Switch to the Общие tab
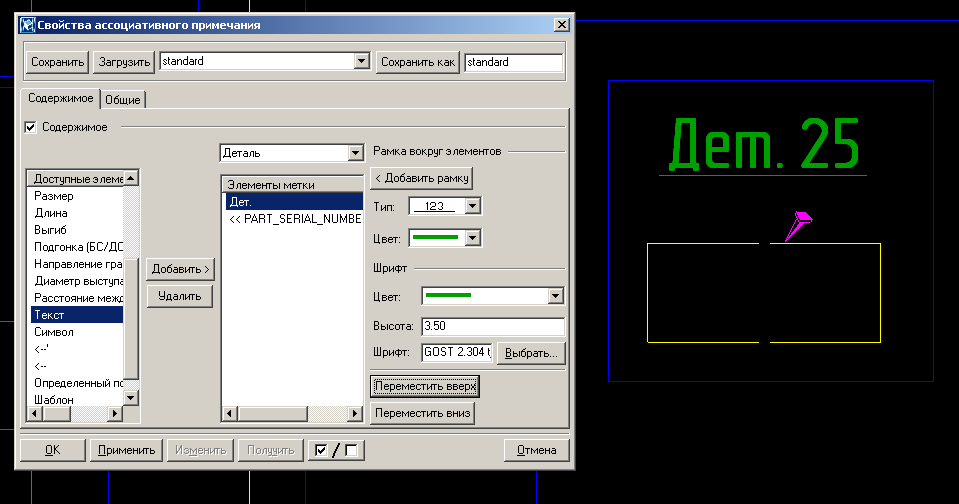959x504 pixels. point(123,100)
